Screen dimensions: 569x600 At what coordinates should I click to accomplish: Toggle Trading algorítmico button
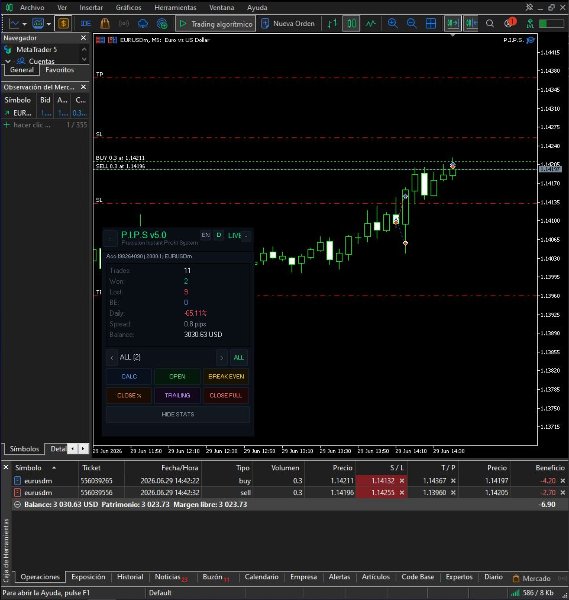pos(215,24)
